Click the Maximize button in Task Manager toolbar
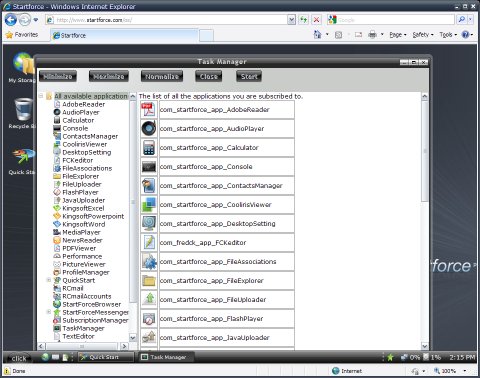 tap(109, 76)
